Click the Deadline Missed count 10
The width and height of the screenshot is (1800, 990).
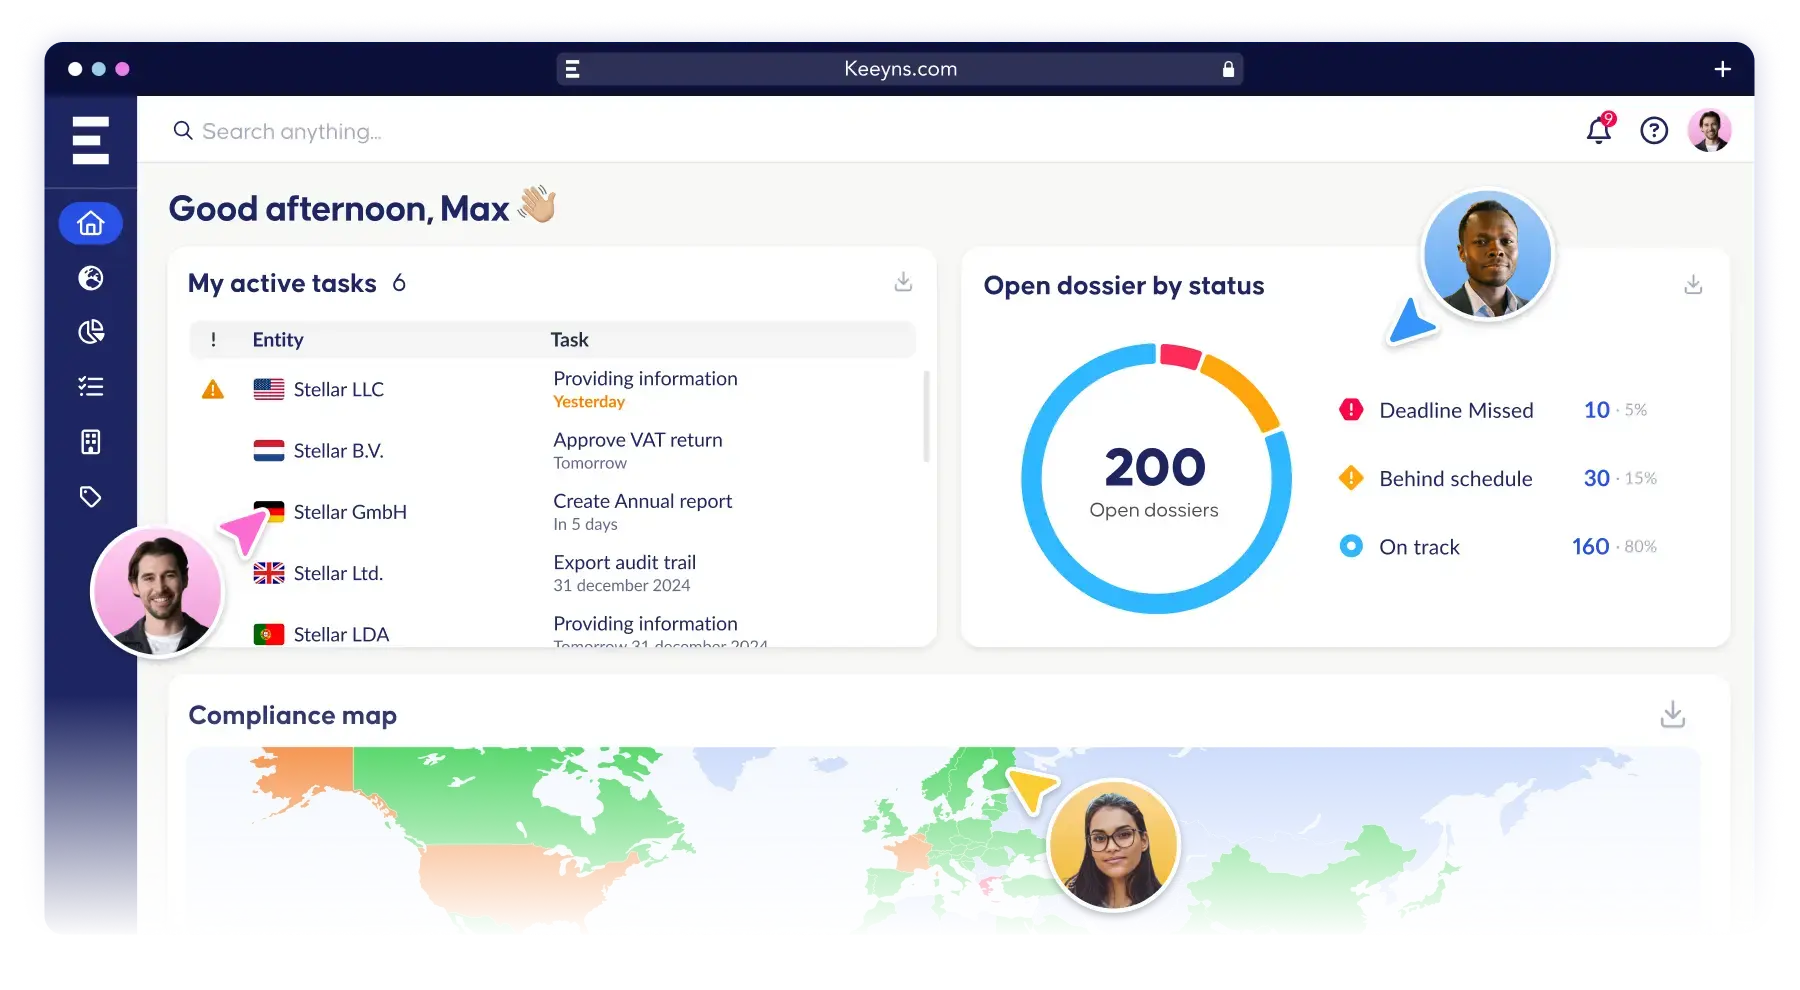1596,410
